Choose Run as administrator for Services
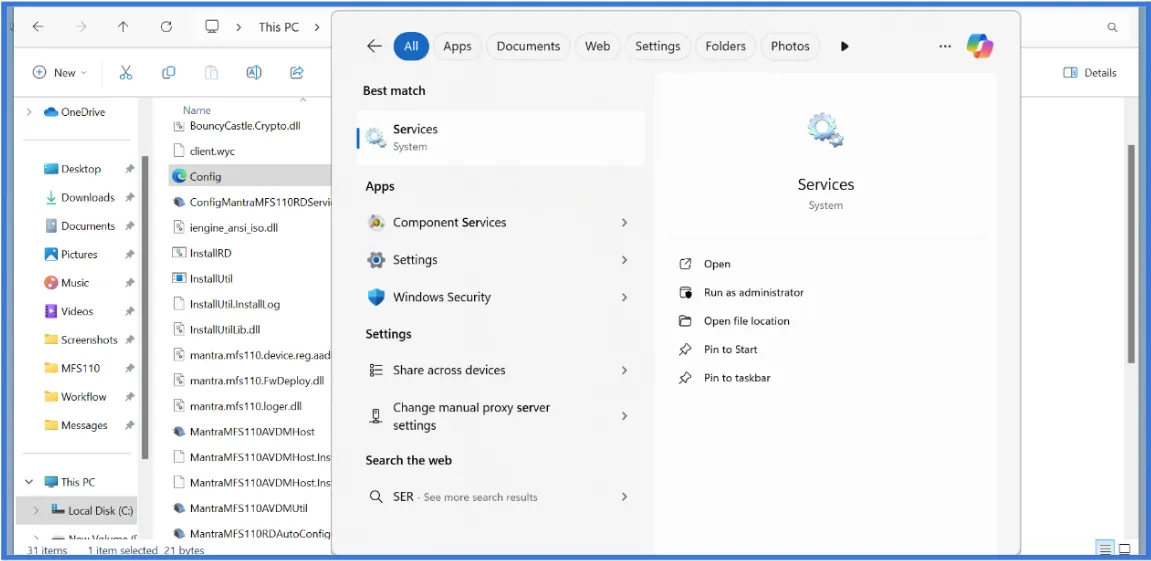 point(754,292)
